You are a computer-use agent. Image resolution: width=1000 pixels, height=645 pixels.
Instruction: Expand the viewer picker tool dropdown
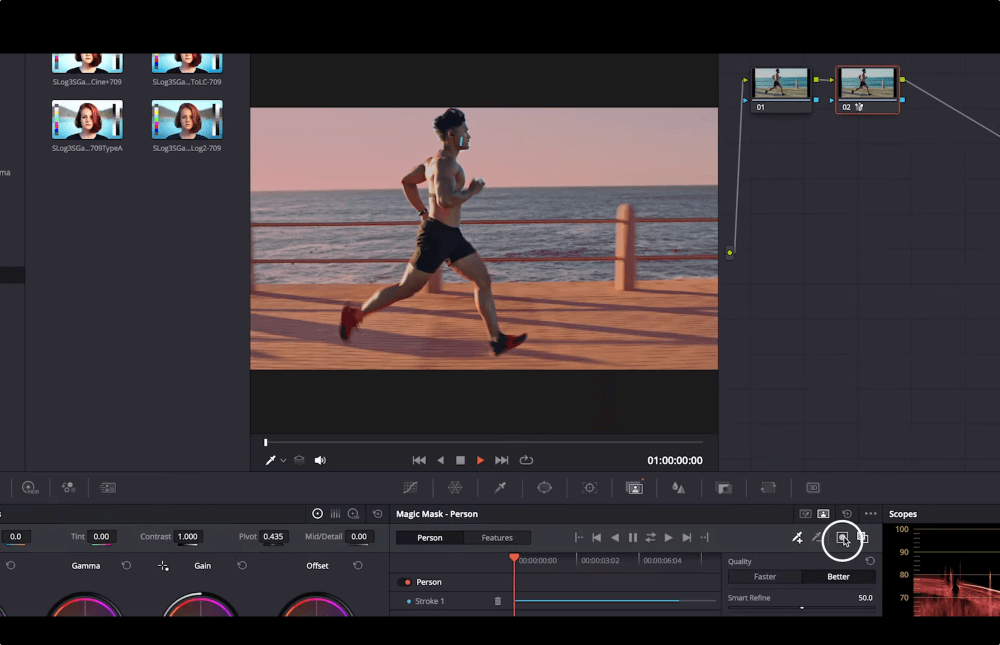click(283, 461)
